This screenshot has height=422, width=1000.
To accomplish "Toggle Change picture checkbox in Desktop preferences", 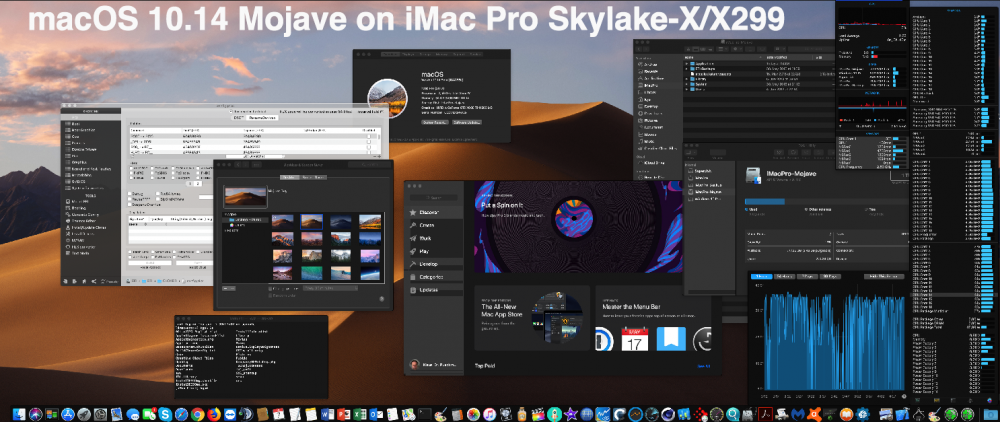I will [x=270, y=288].
